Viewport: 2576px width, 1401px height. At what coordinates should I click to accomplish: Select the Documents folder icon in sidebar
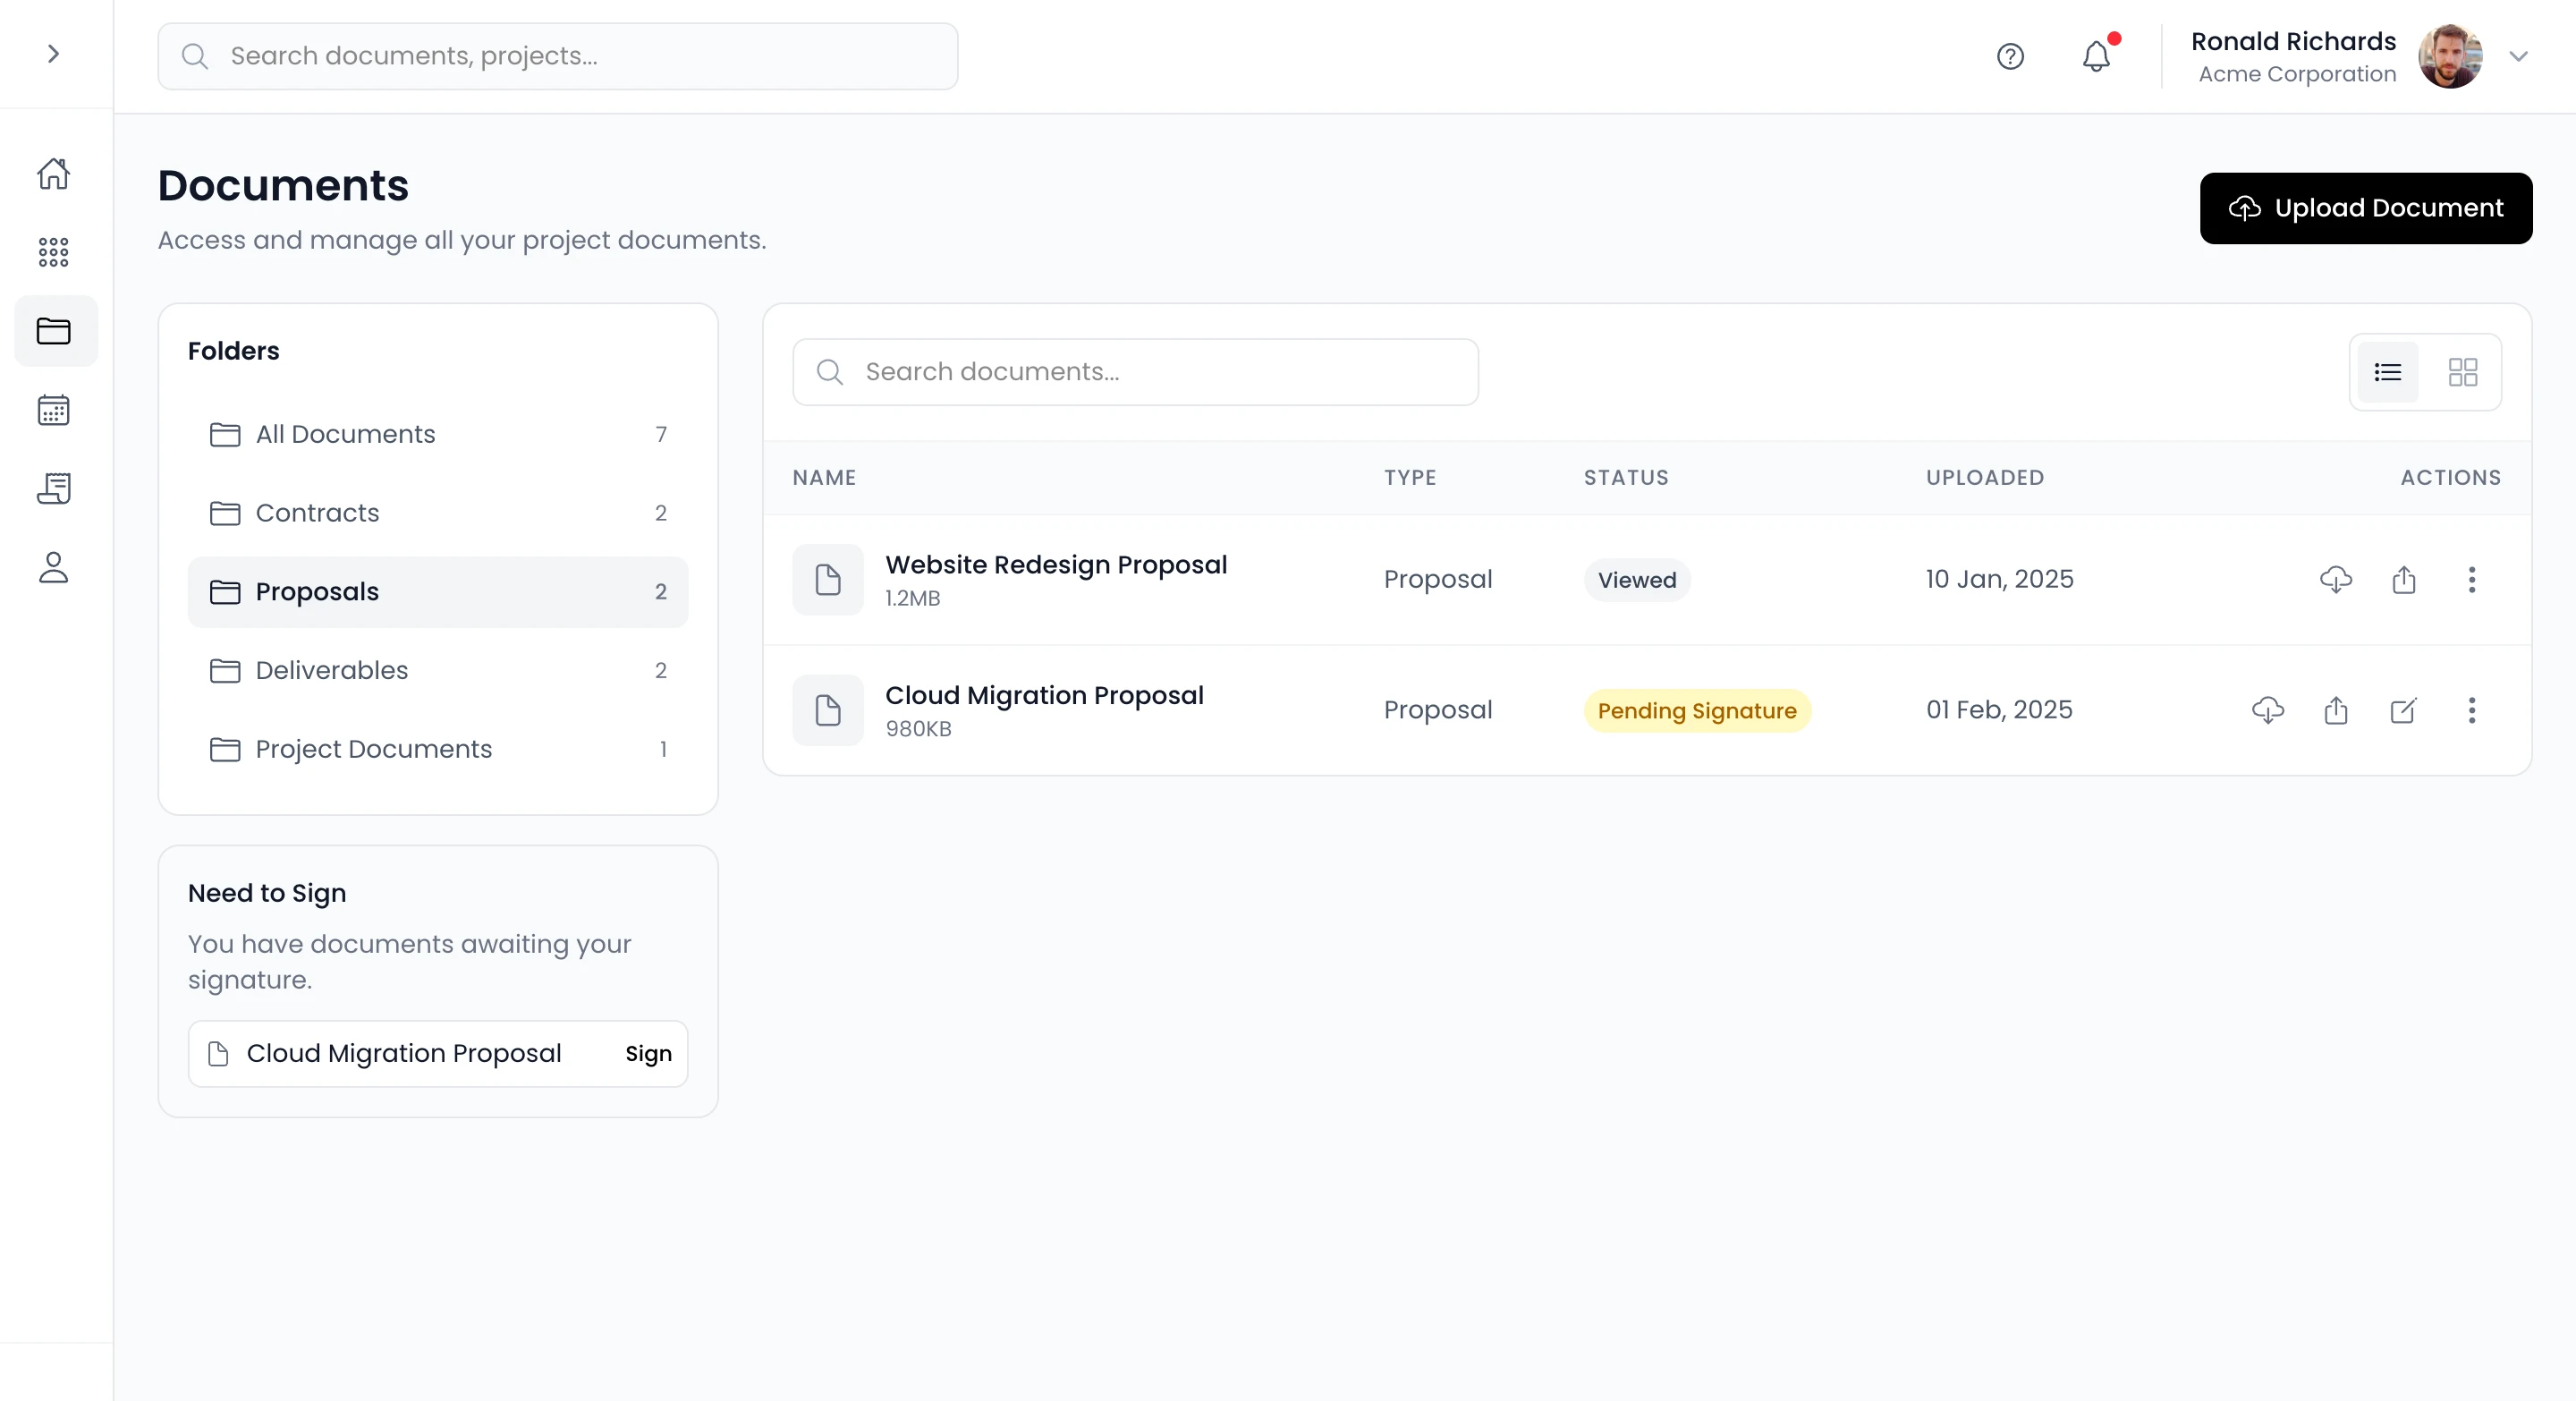(x=54, y=330)
